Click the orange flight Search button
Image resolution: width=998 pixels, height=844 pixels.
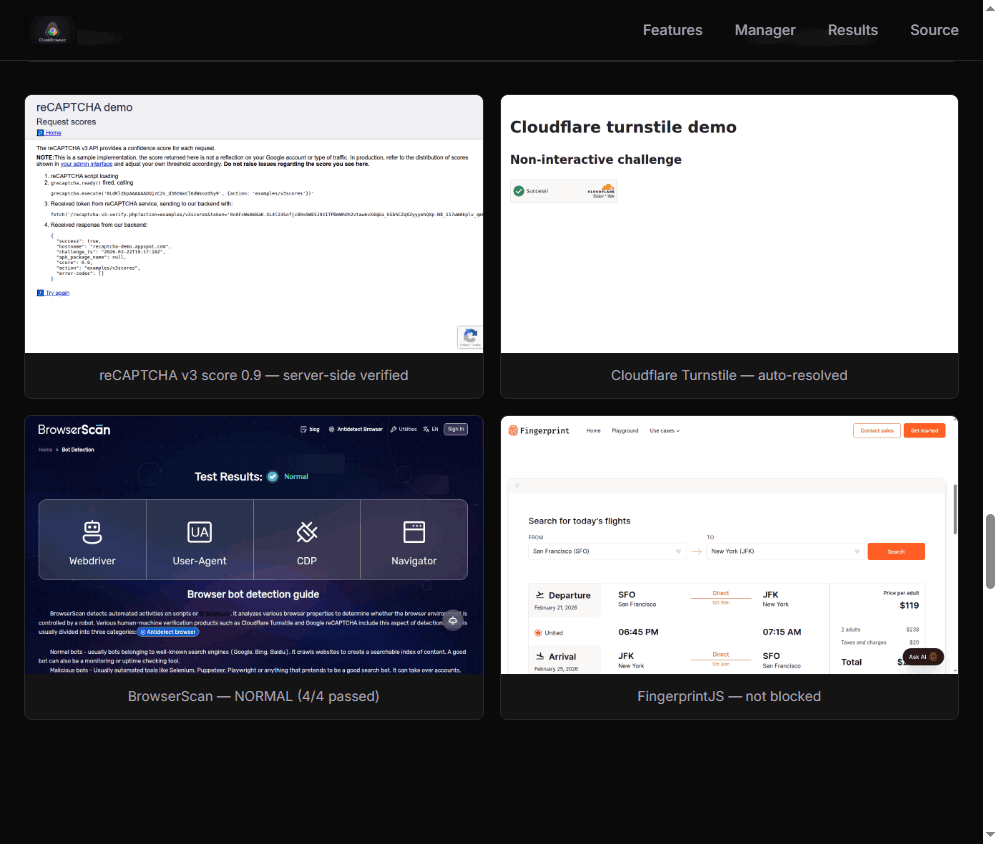tap(896, 552)
